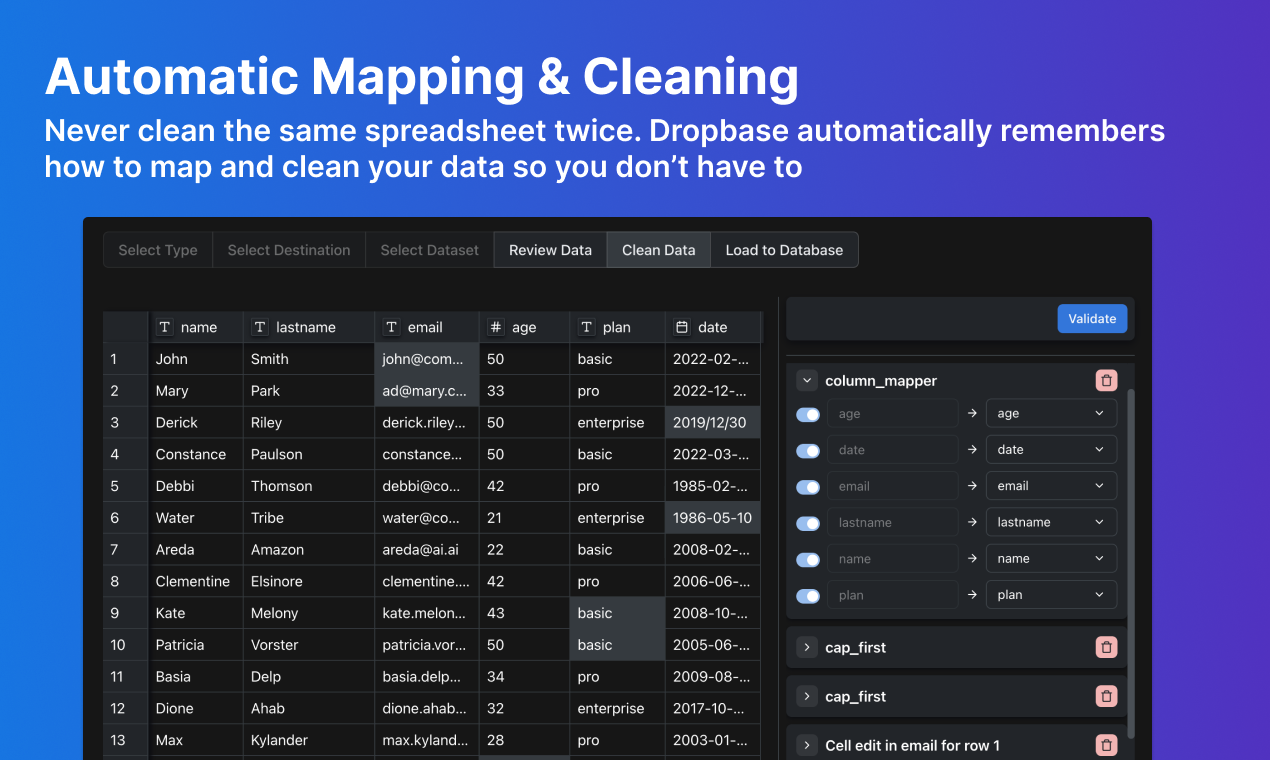Open the date target column dropdown
Screen dimensions: 1270x760
[1052, 449]
